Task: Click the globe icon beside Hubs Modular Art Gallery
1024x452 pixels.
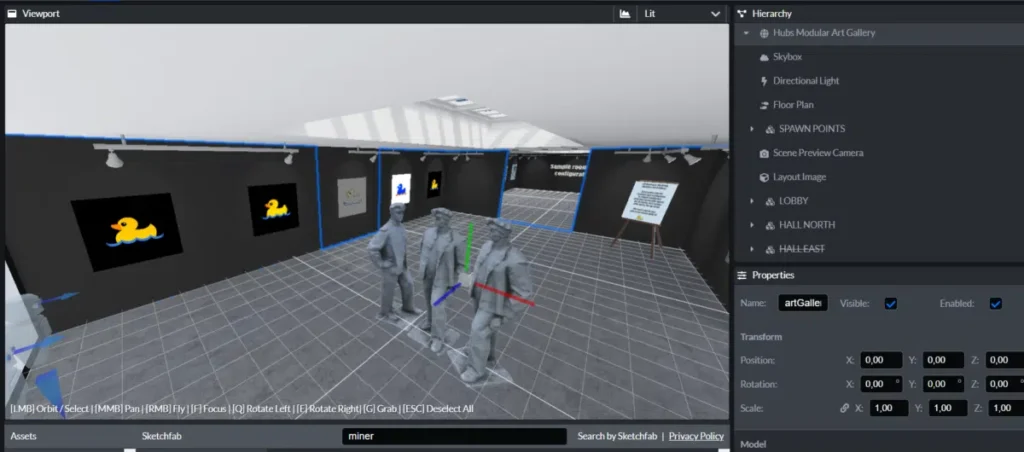Action: pos(764,33)
